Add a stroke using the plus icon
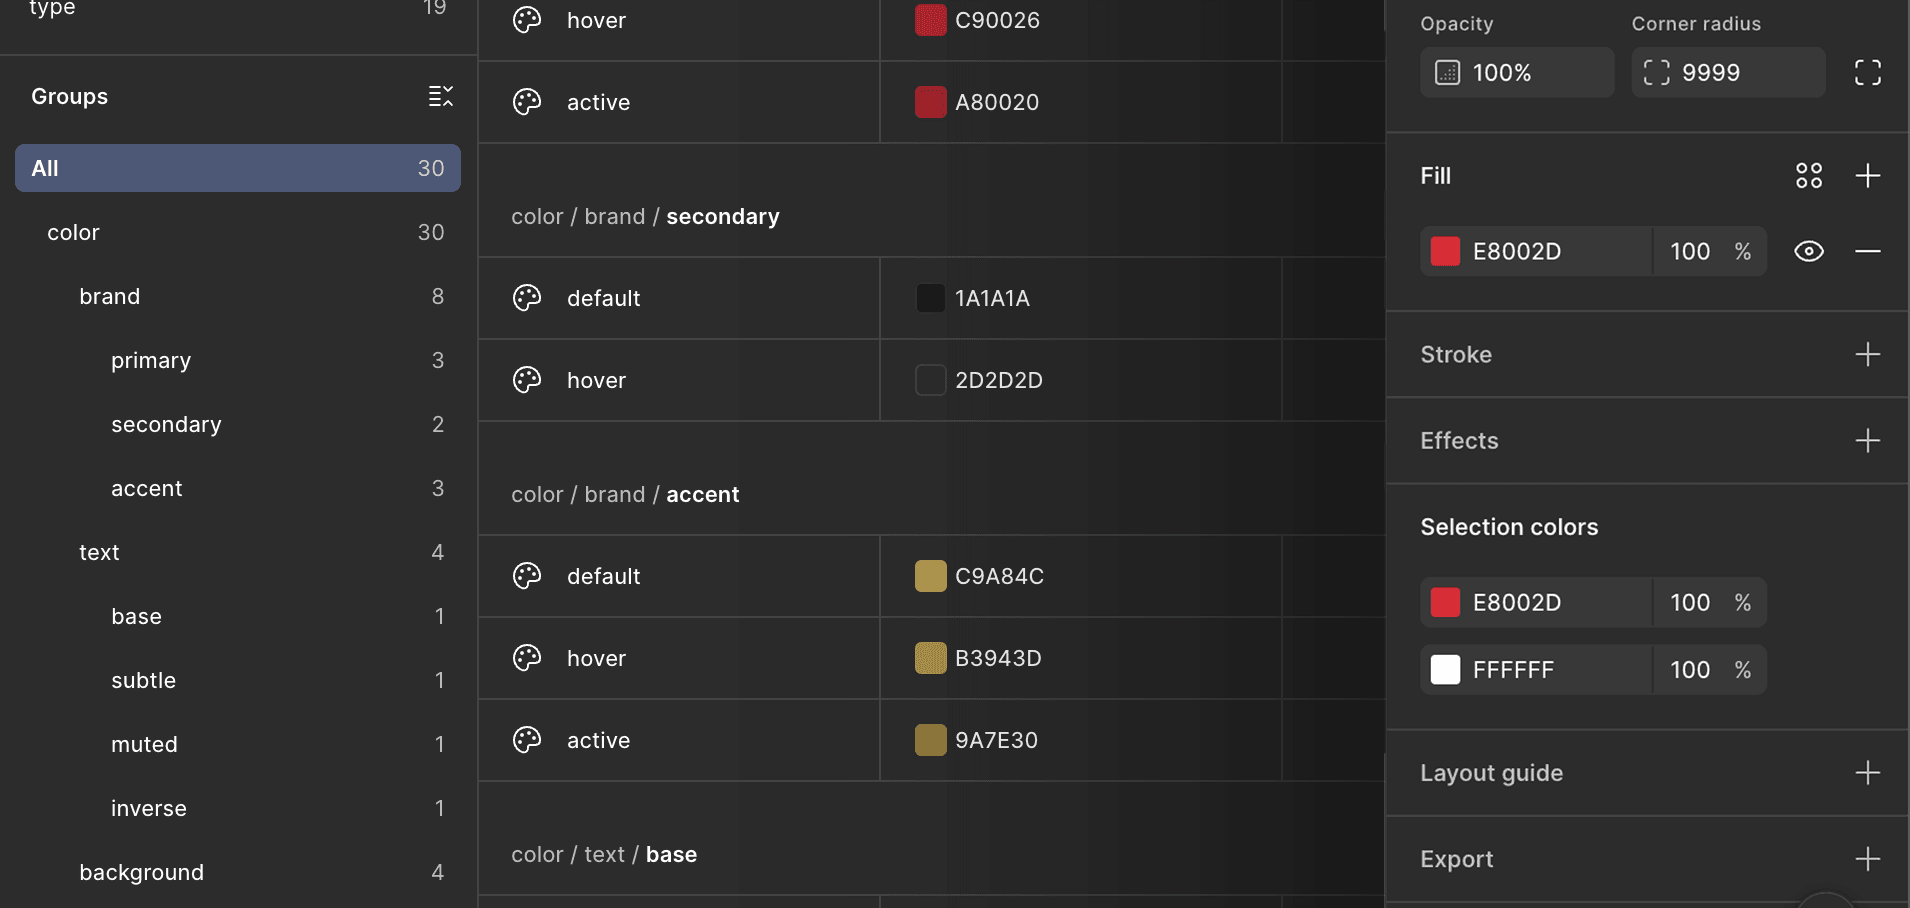The image size is (1910, 908). click(x=1869, y=354)
